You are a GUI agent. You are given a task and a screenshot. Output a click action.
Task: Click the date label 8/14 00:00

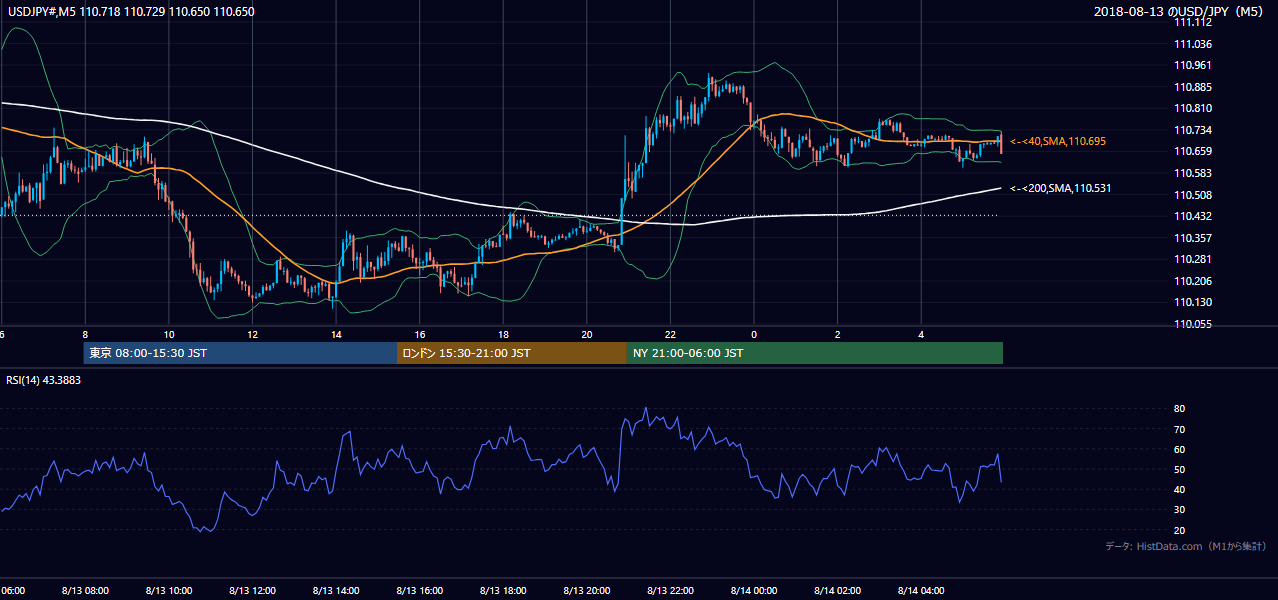click(754, 591)
